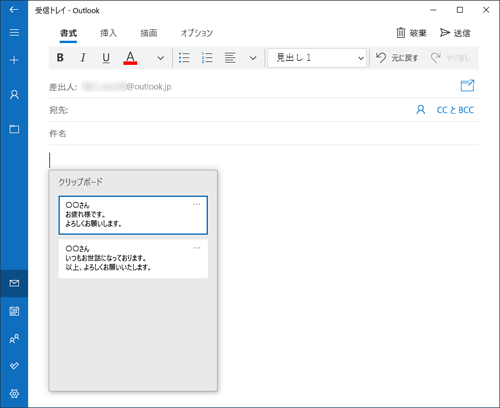Click the back arrow in the sidebar
Image resolution: width=500 pixels, height=408 pixels.
click(x=14, y=10)
